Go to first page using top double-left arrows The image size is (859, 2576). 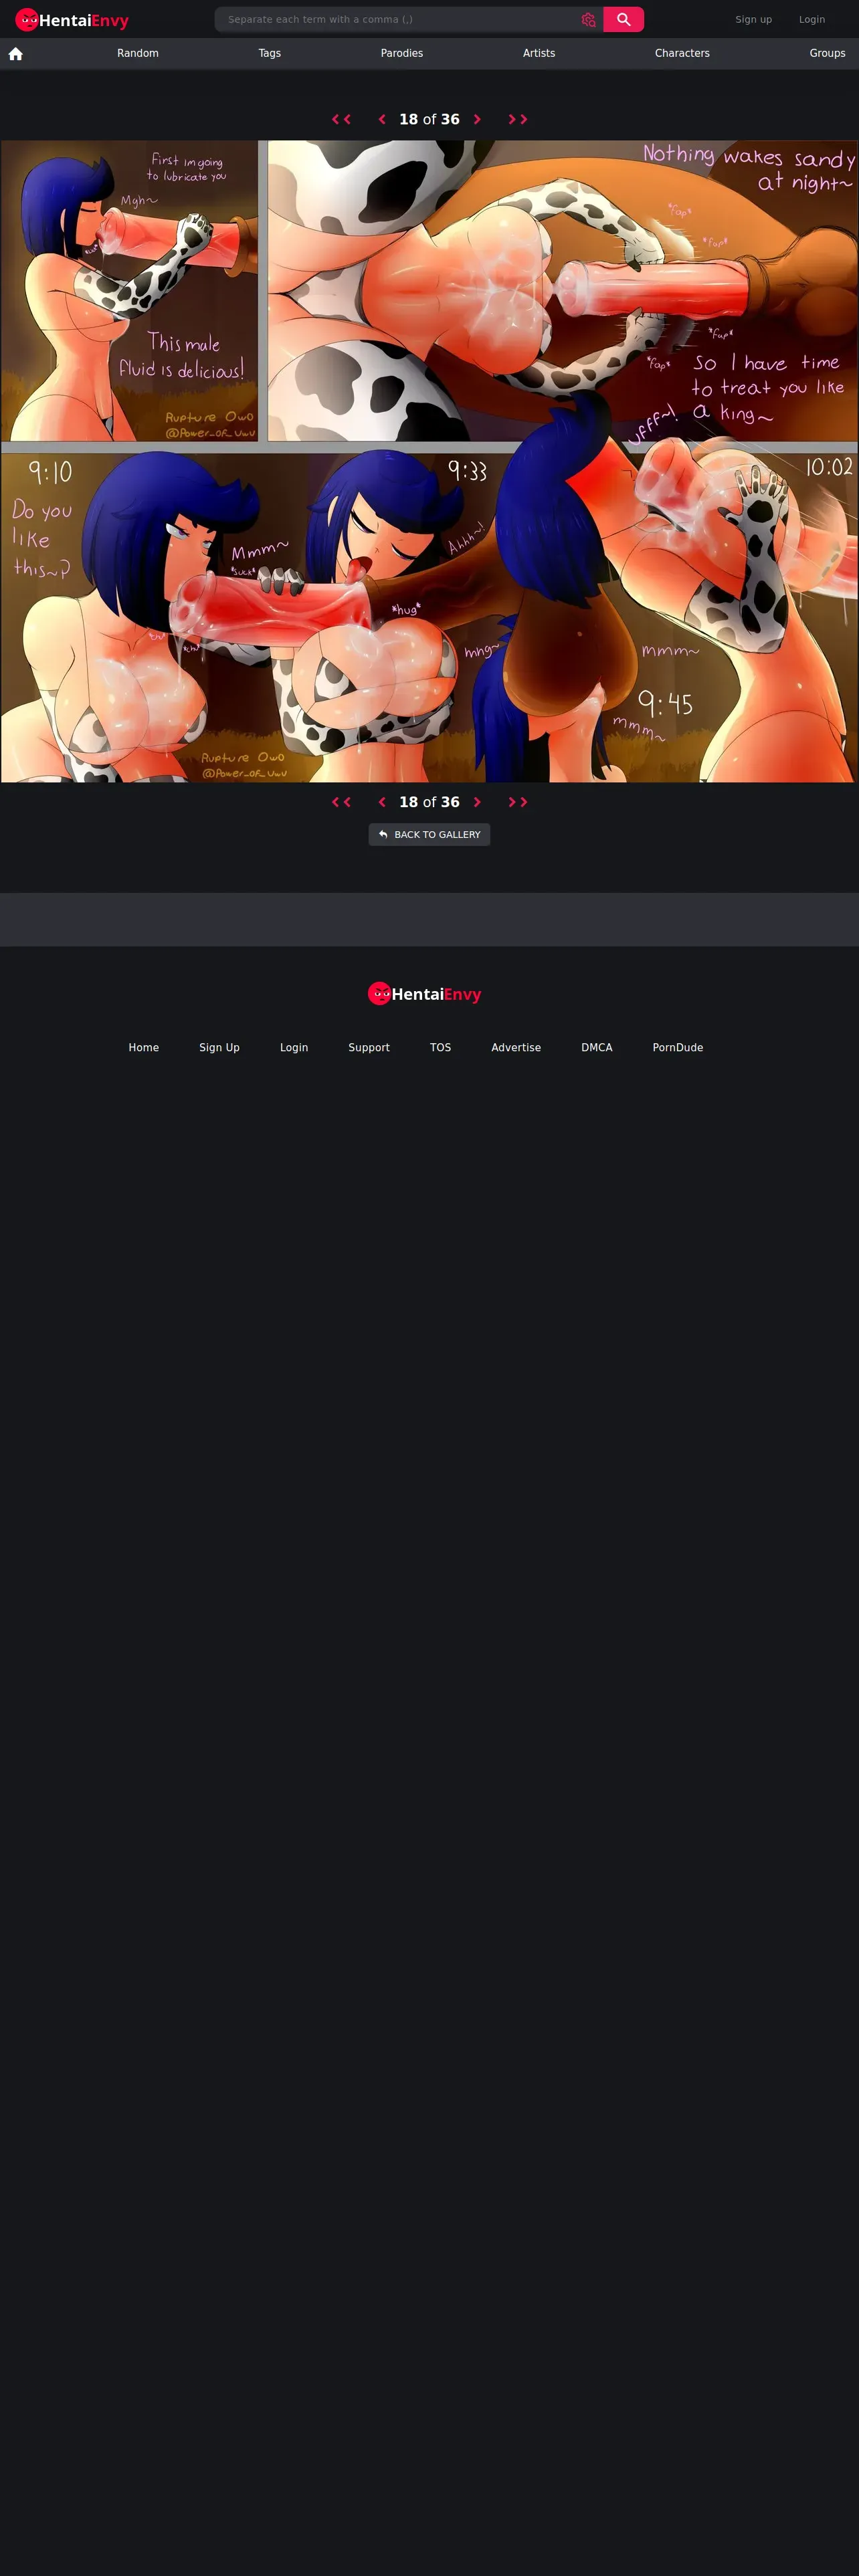coord(341,119)
